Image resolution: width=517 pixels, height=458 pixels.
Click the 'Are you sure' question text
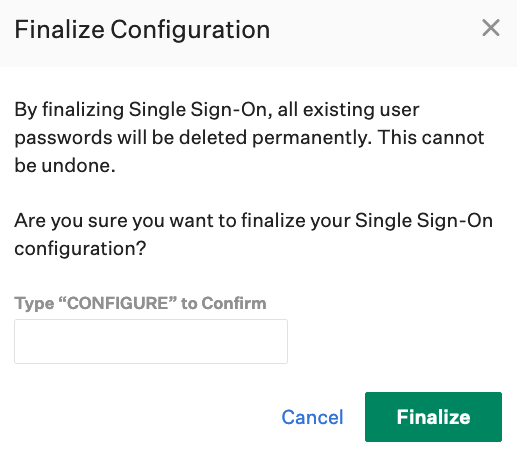tap(253, 234)
